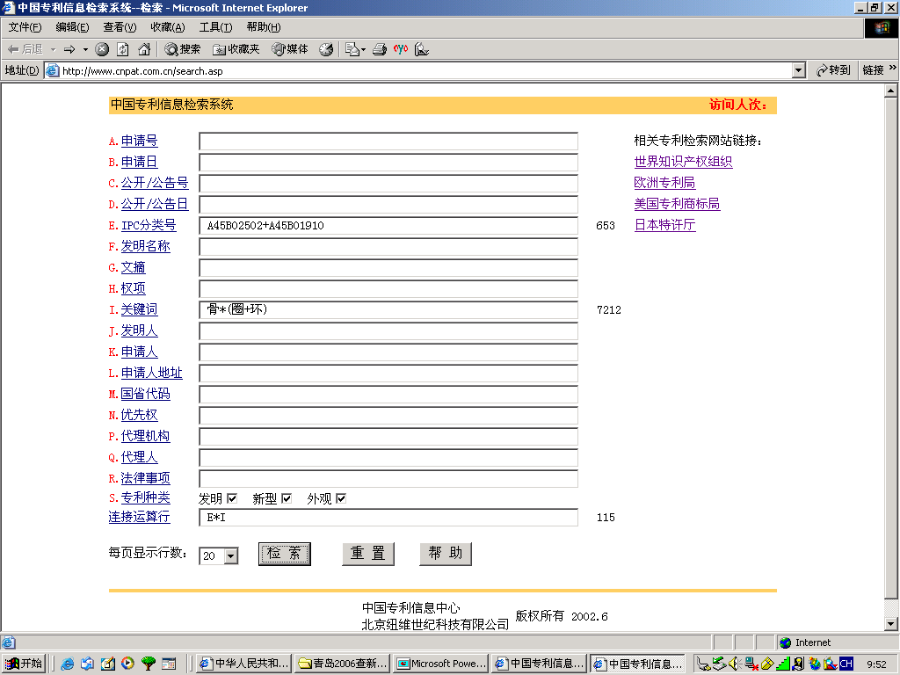
Task: Open the 帮助(H) menu
Action: (263, 27)
